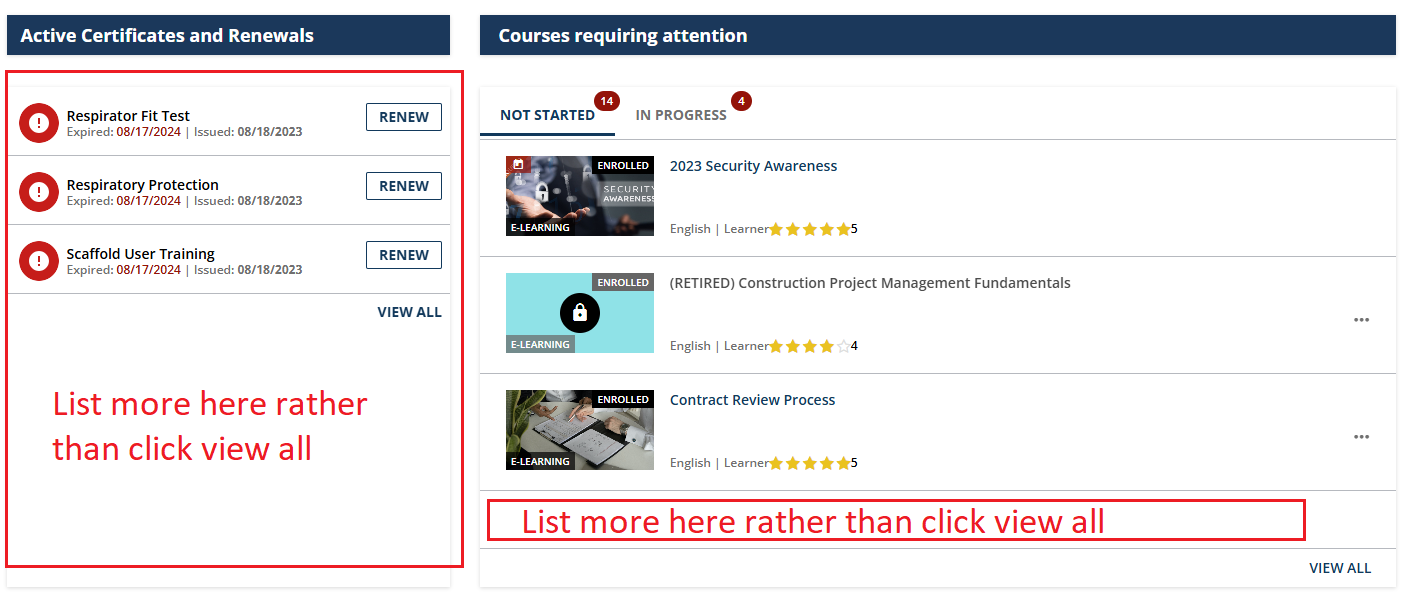This screenshot has width=1401, height=600.
Task: Click the 14 badge on Not Started
Action: click(x=606, y=101)
